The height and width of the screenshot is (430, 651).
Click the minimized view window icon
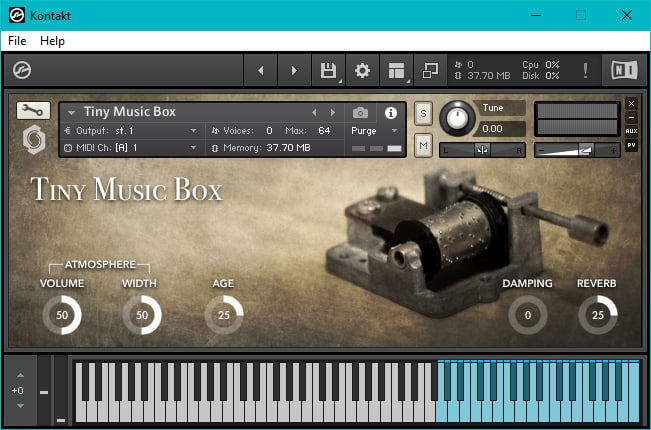430,71
